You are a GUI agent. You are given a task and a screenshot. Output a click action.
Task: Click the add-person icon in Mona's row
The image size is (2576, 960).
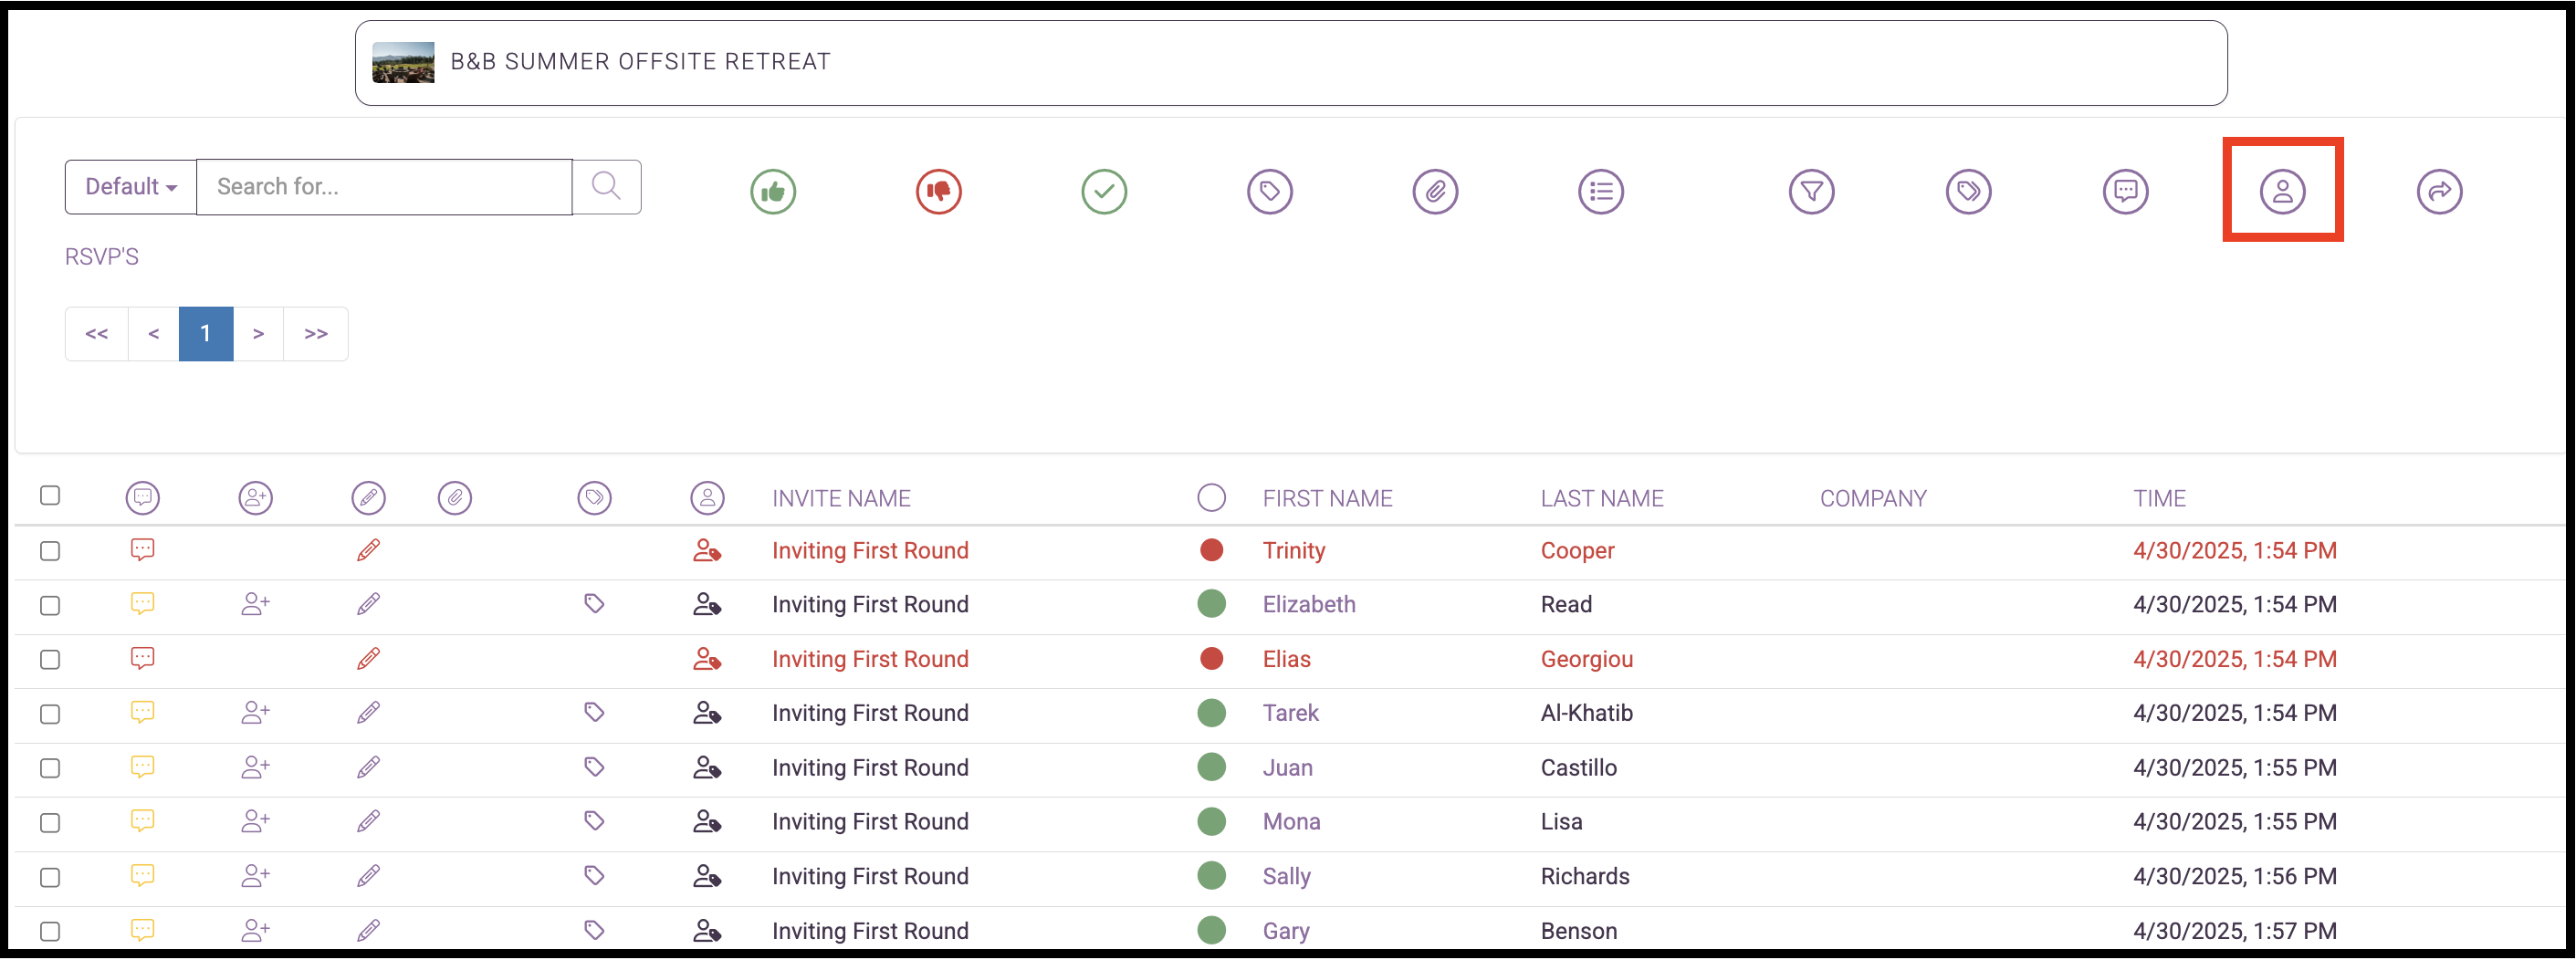coord(255,821)
